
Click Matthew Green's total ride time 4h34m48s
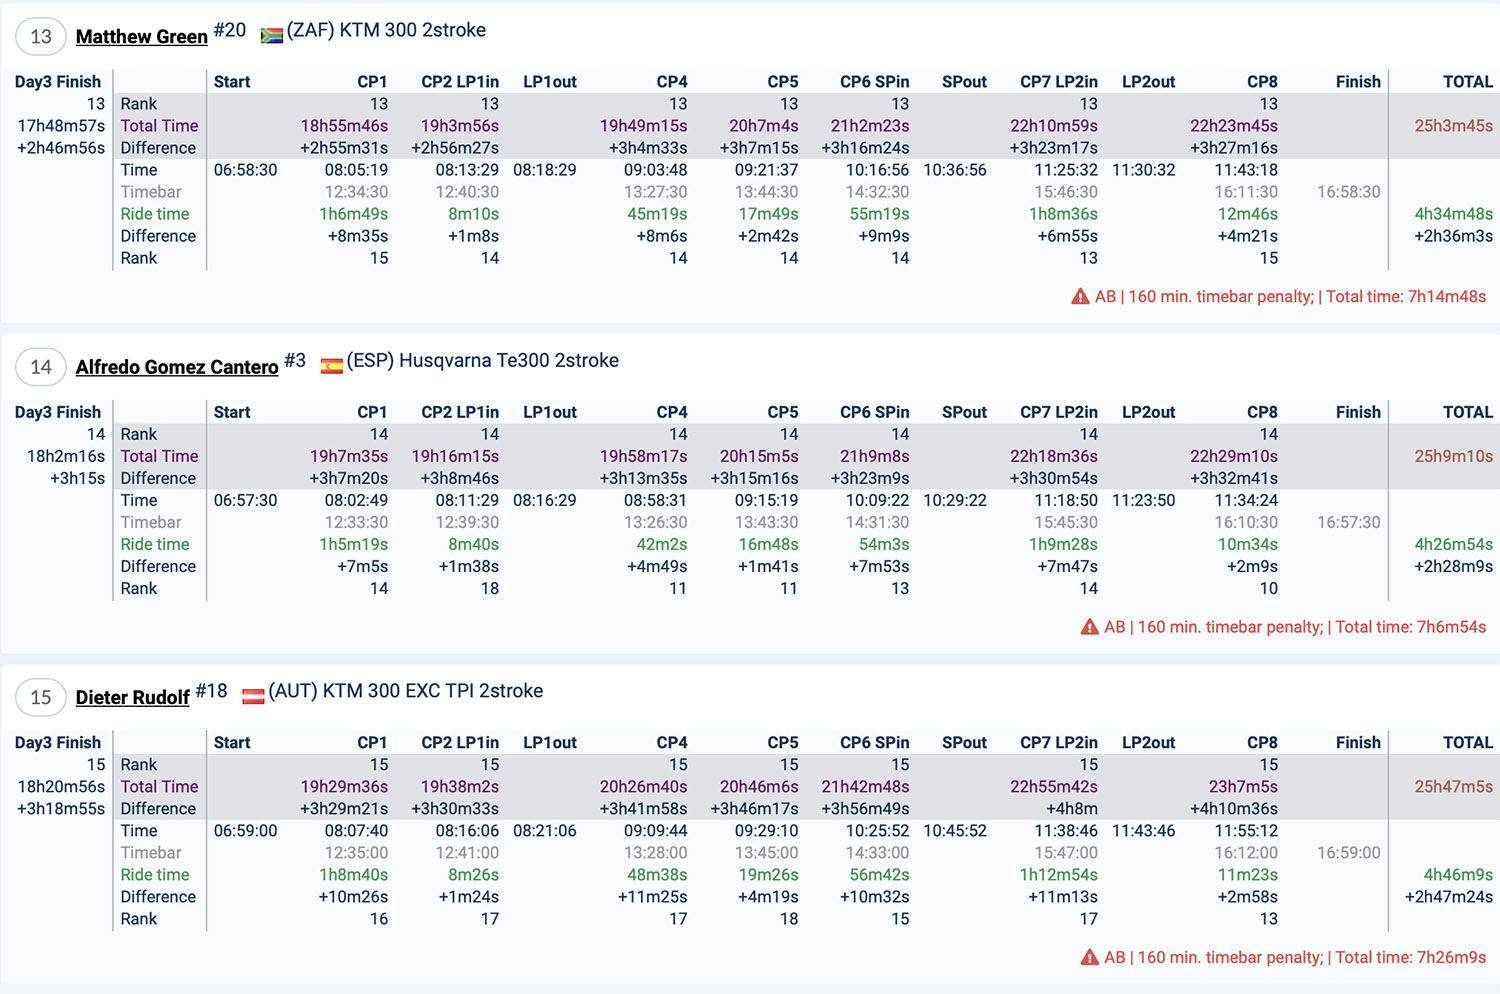click(1453, 214)
